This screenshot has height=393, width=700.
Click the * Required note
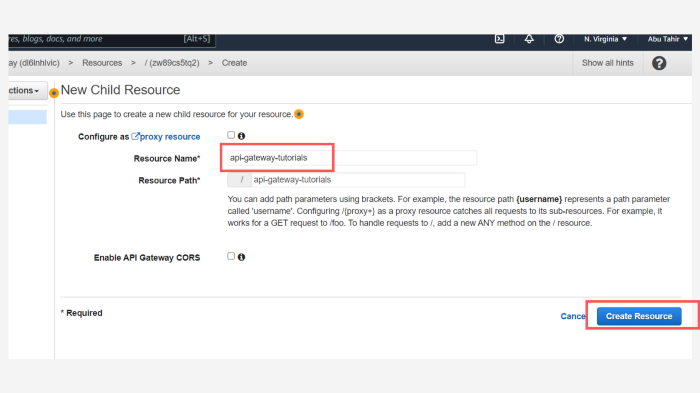(x=82, y=313)
